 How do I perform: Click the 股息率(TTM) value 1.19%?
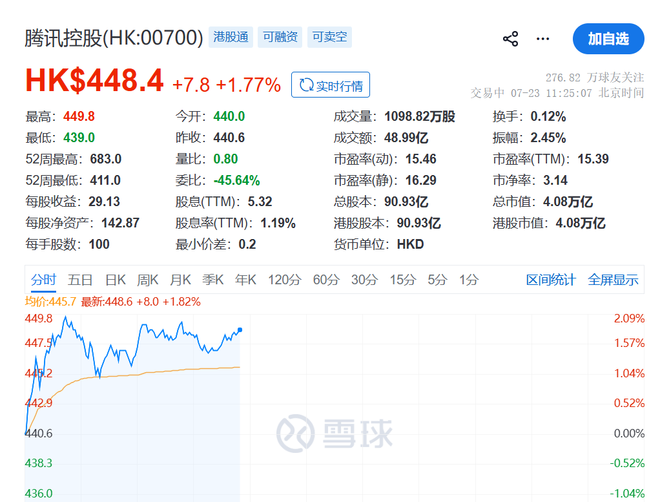278,223
